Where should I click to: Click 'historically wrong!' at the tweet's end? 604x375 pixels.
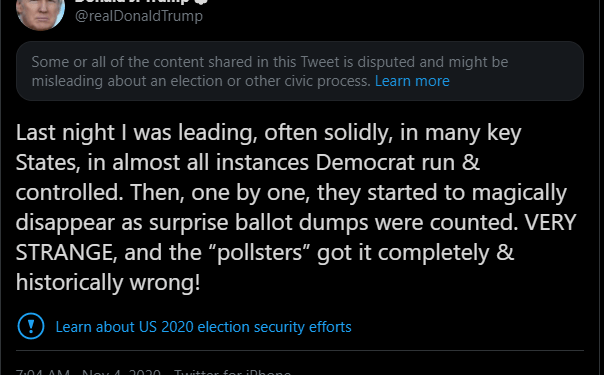click(x=108, y=283)
